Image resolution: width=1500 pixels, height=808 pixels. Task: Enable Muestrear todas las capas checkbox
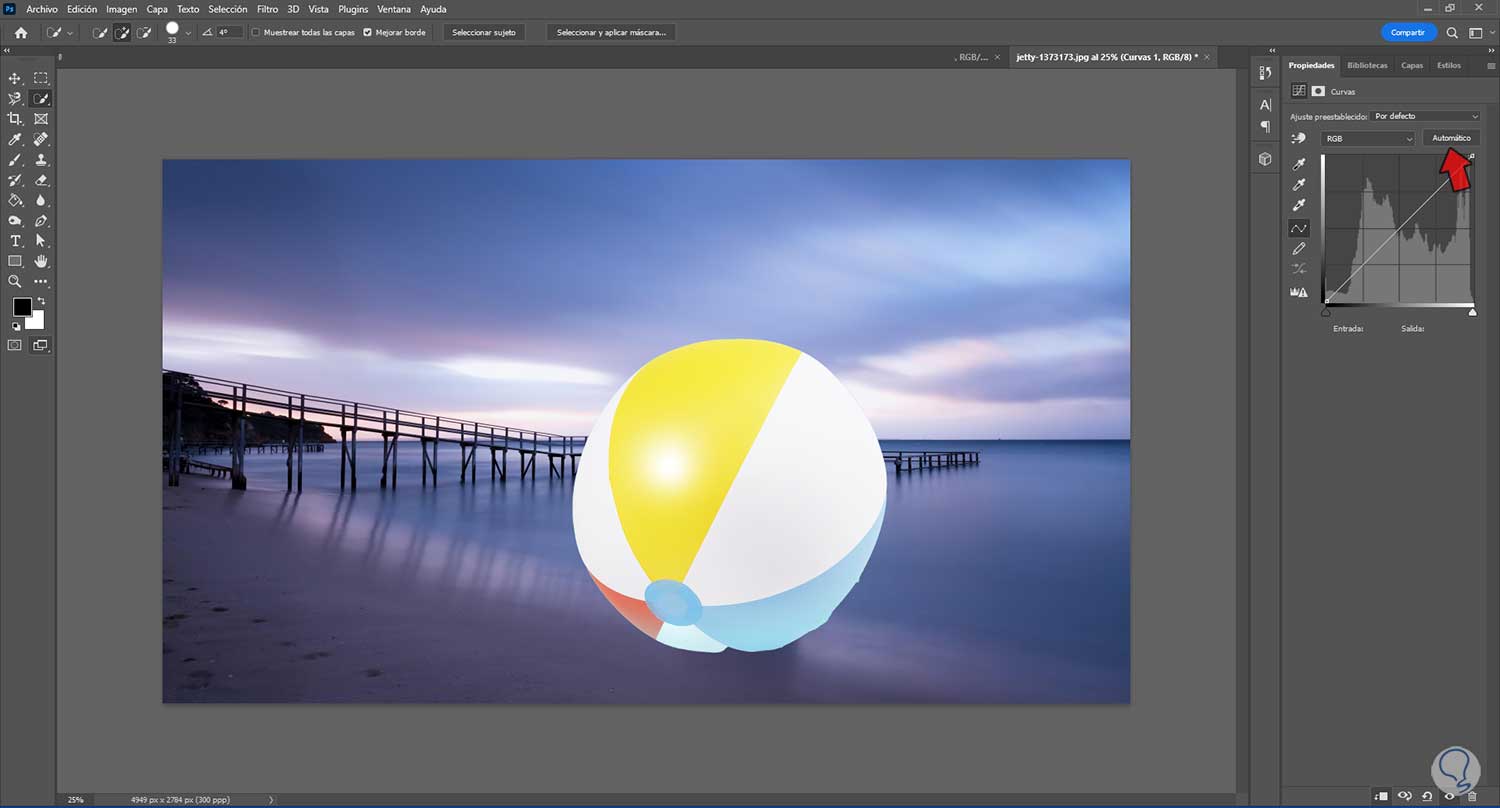256,32
